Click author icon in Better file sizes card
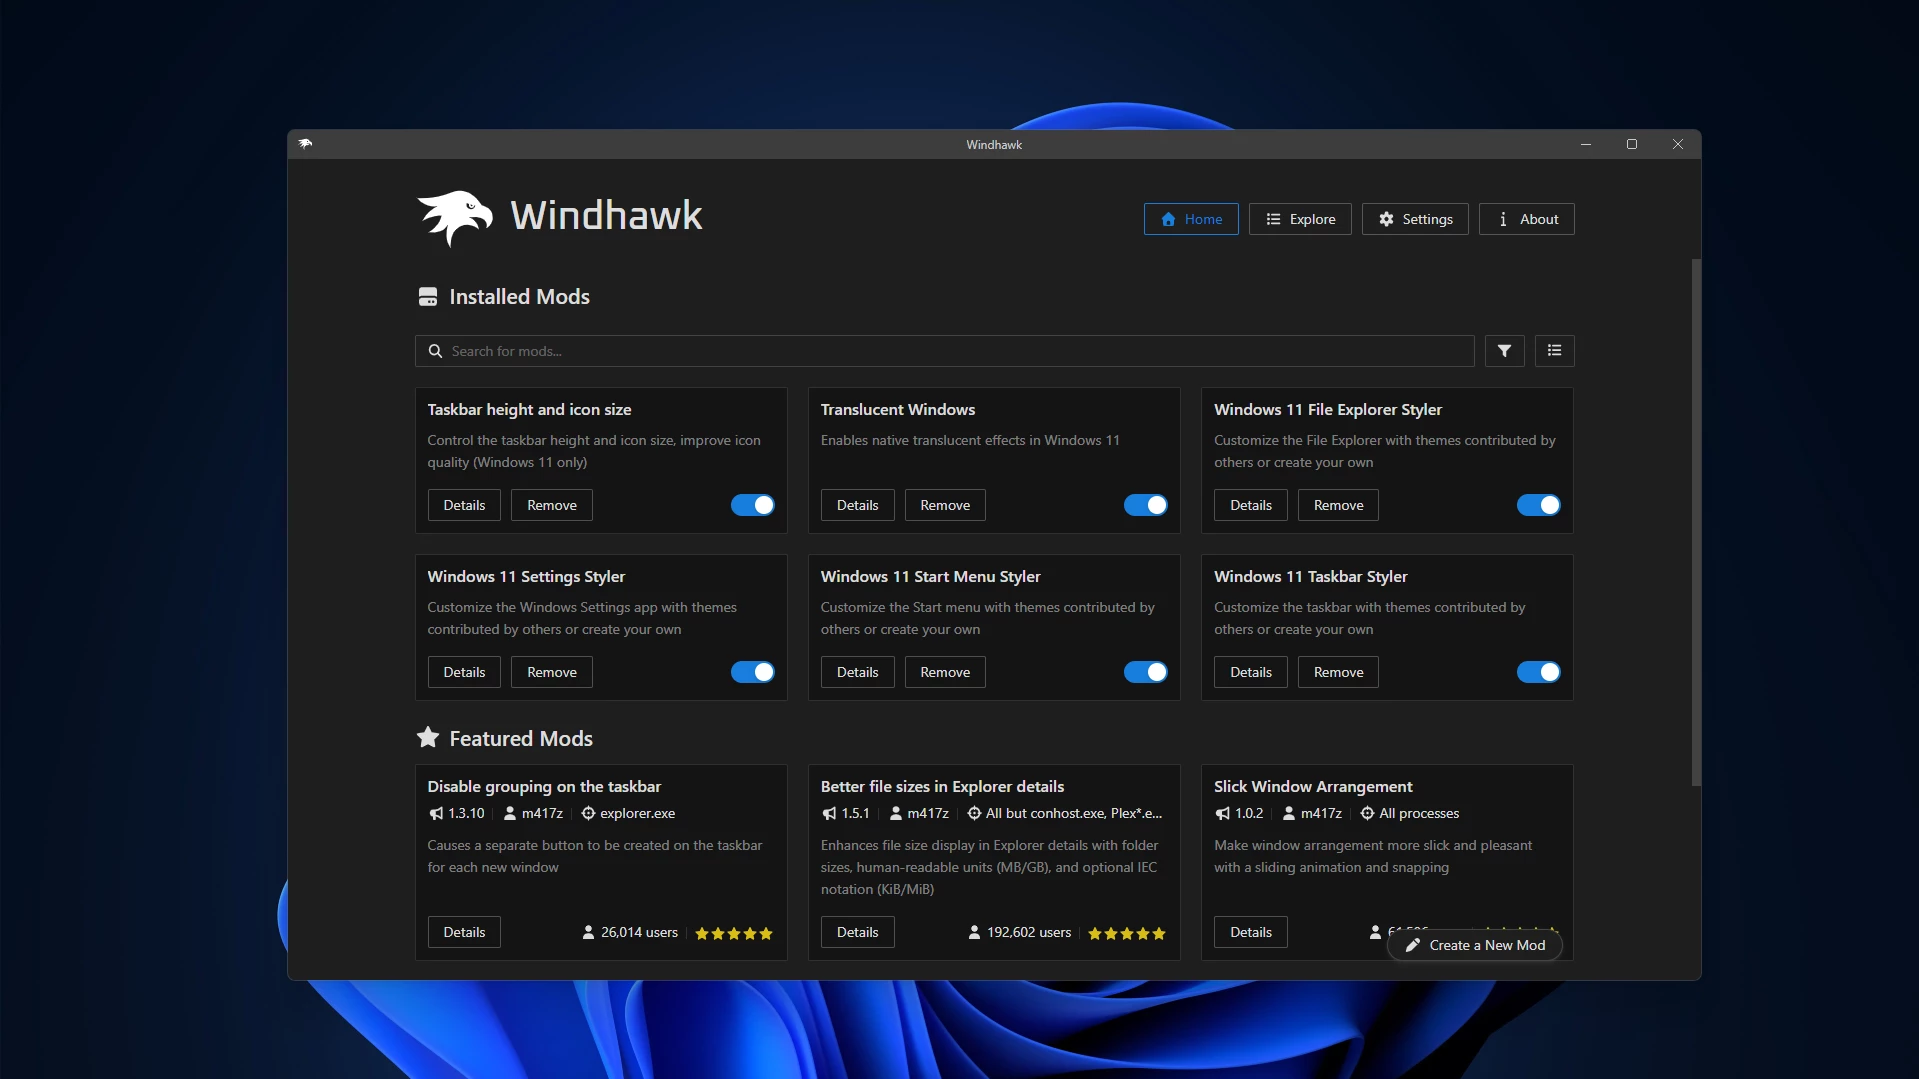 pyautogui.click(x=896, y=814)
